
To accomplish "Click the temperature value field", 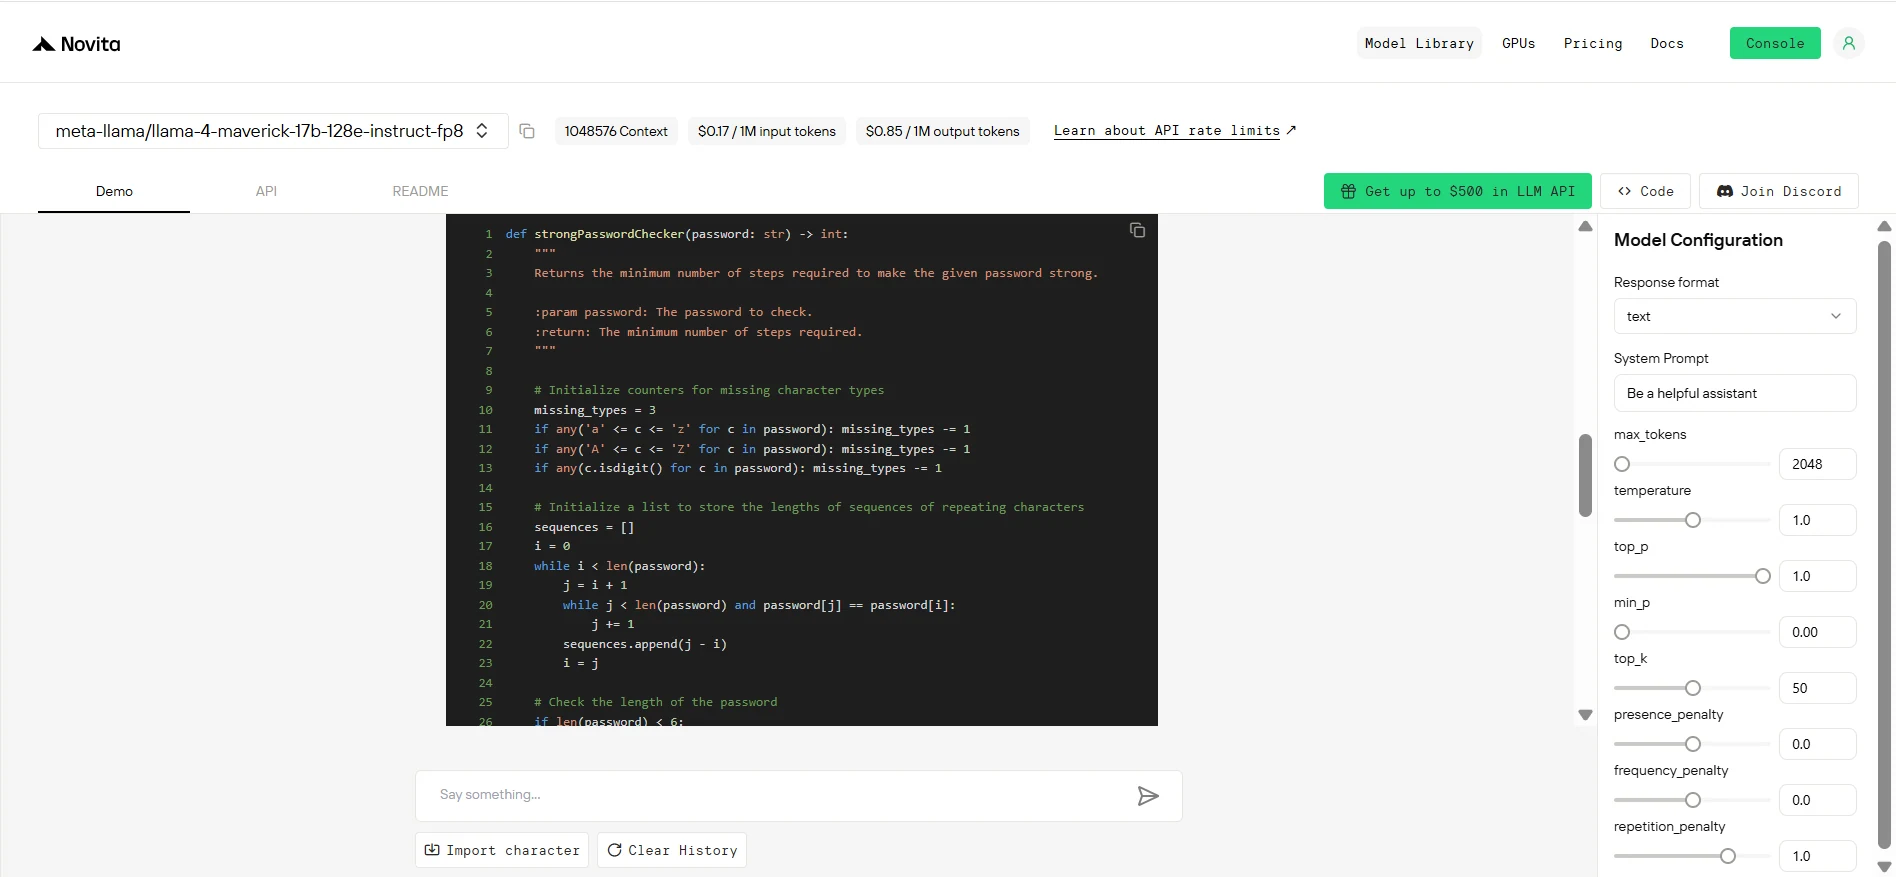I will [1818, 520].
